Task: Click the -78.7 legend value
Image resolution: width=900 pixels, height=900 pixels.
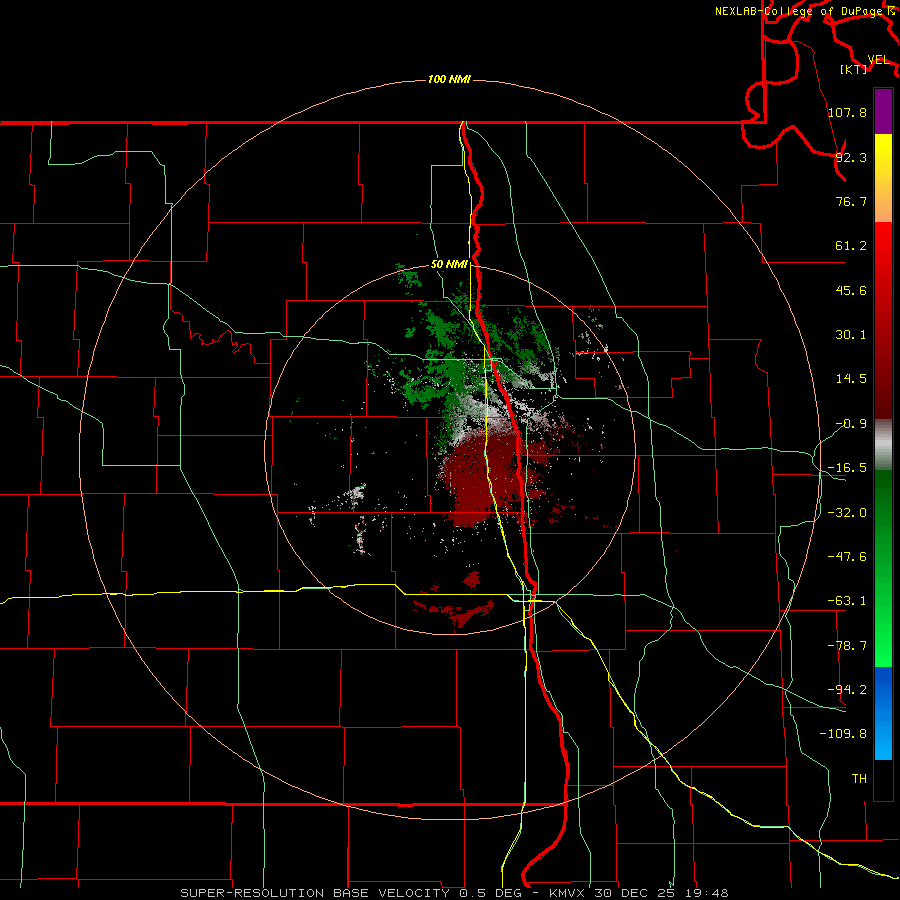Action: click(847, 646)
